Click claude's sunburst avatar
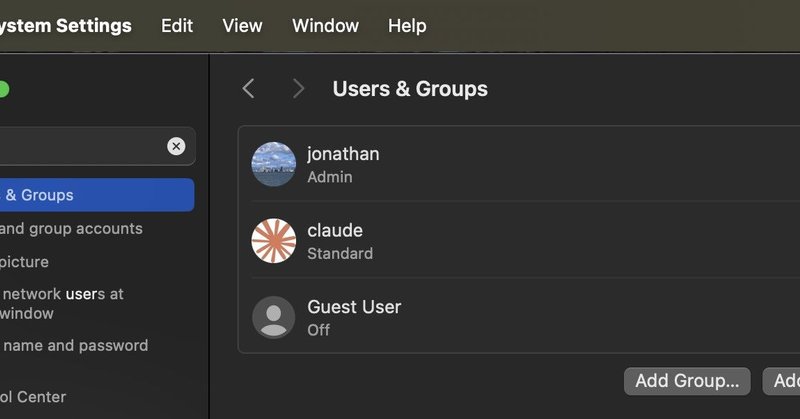Screen dimensions: 800x419 click(x=274, y=241)
